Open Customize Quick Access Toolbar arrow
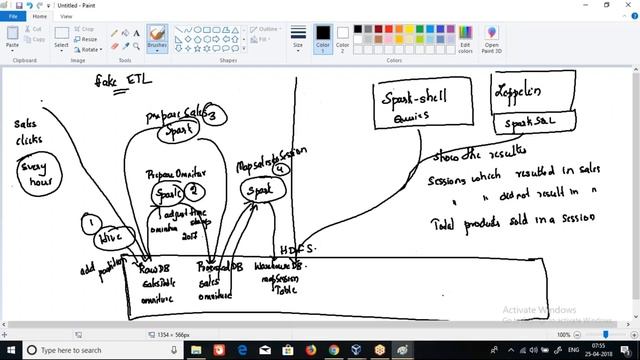Image resolution: width=640 pixels, height=360 pixels. click(49, 6)
